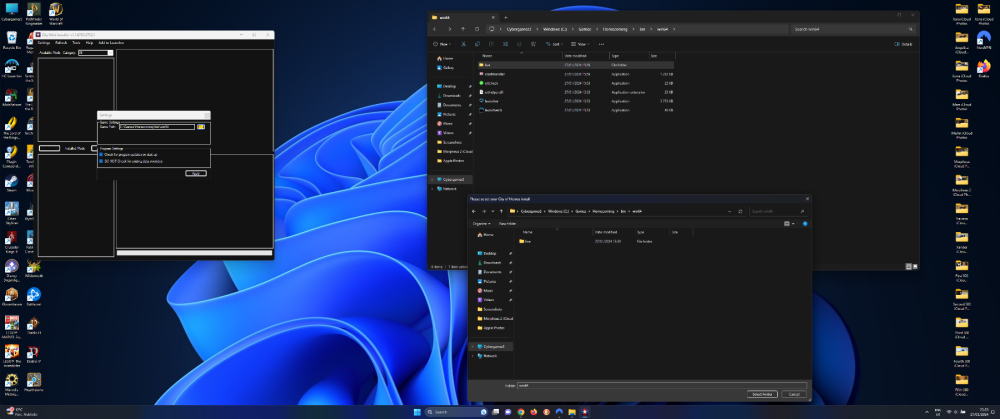
Task: Toggle 'Check for program updates on start up'
Action: 101,154
